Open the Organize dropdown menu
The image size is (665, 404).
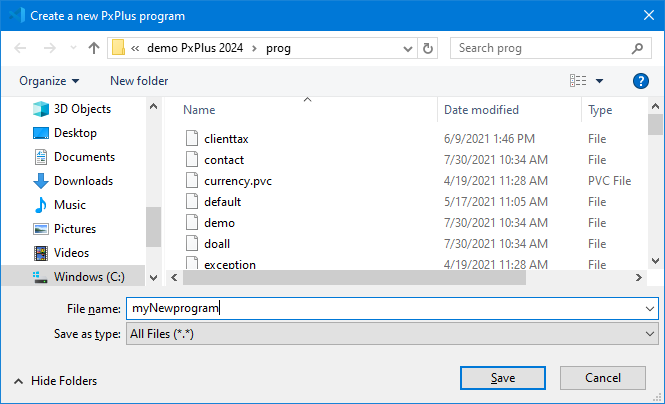pyautogui.click(x=48, y=81)
